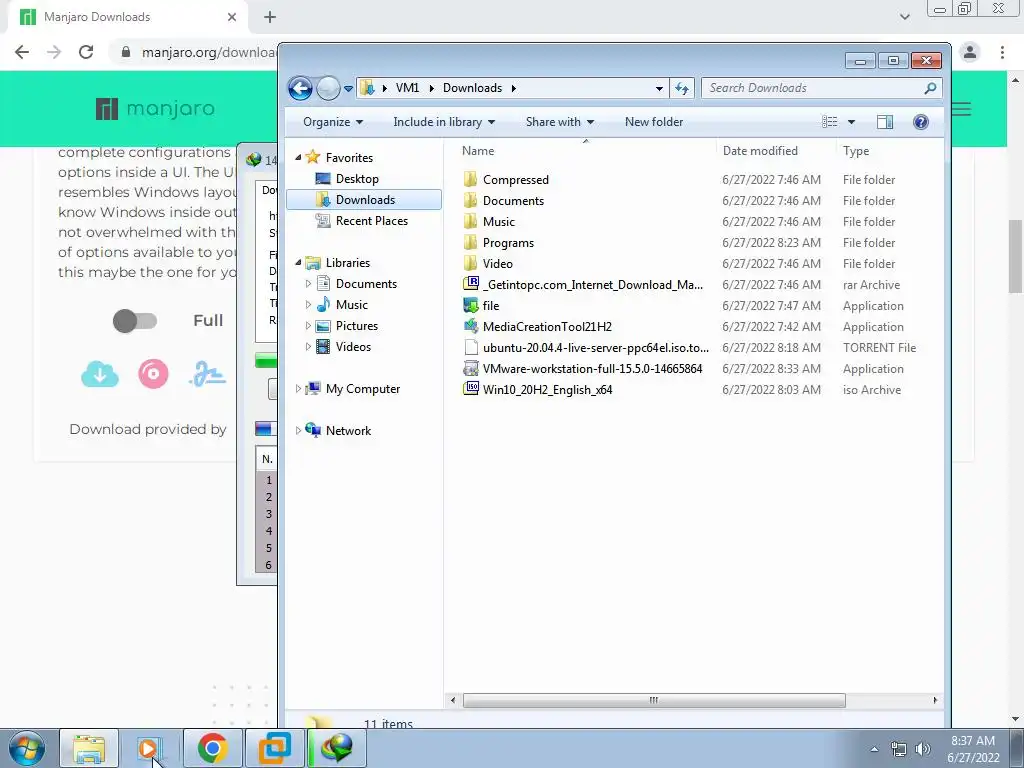Viewport: 1024px width, 768px height.
Task: Click the blue cloud download icon
Action: pyautogui.click(x=100, y=374)
